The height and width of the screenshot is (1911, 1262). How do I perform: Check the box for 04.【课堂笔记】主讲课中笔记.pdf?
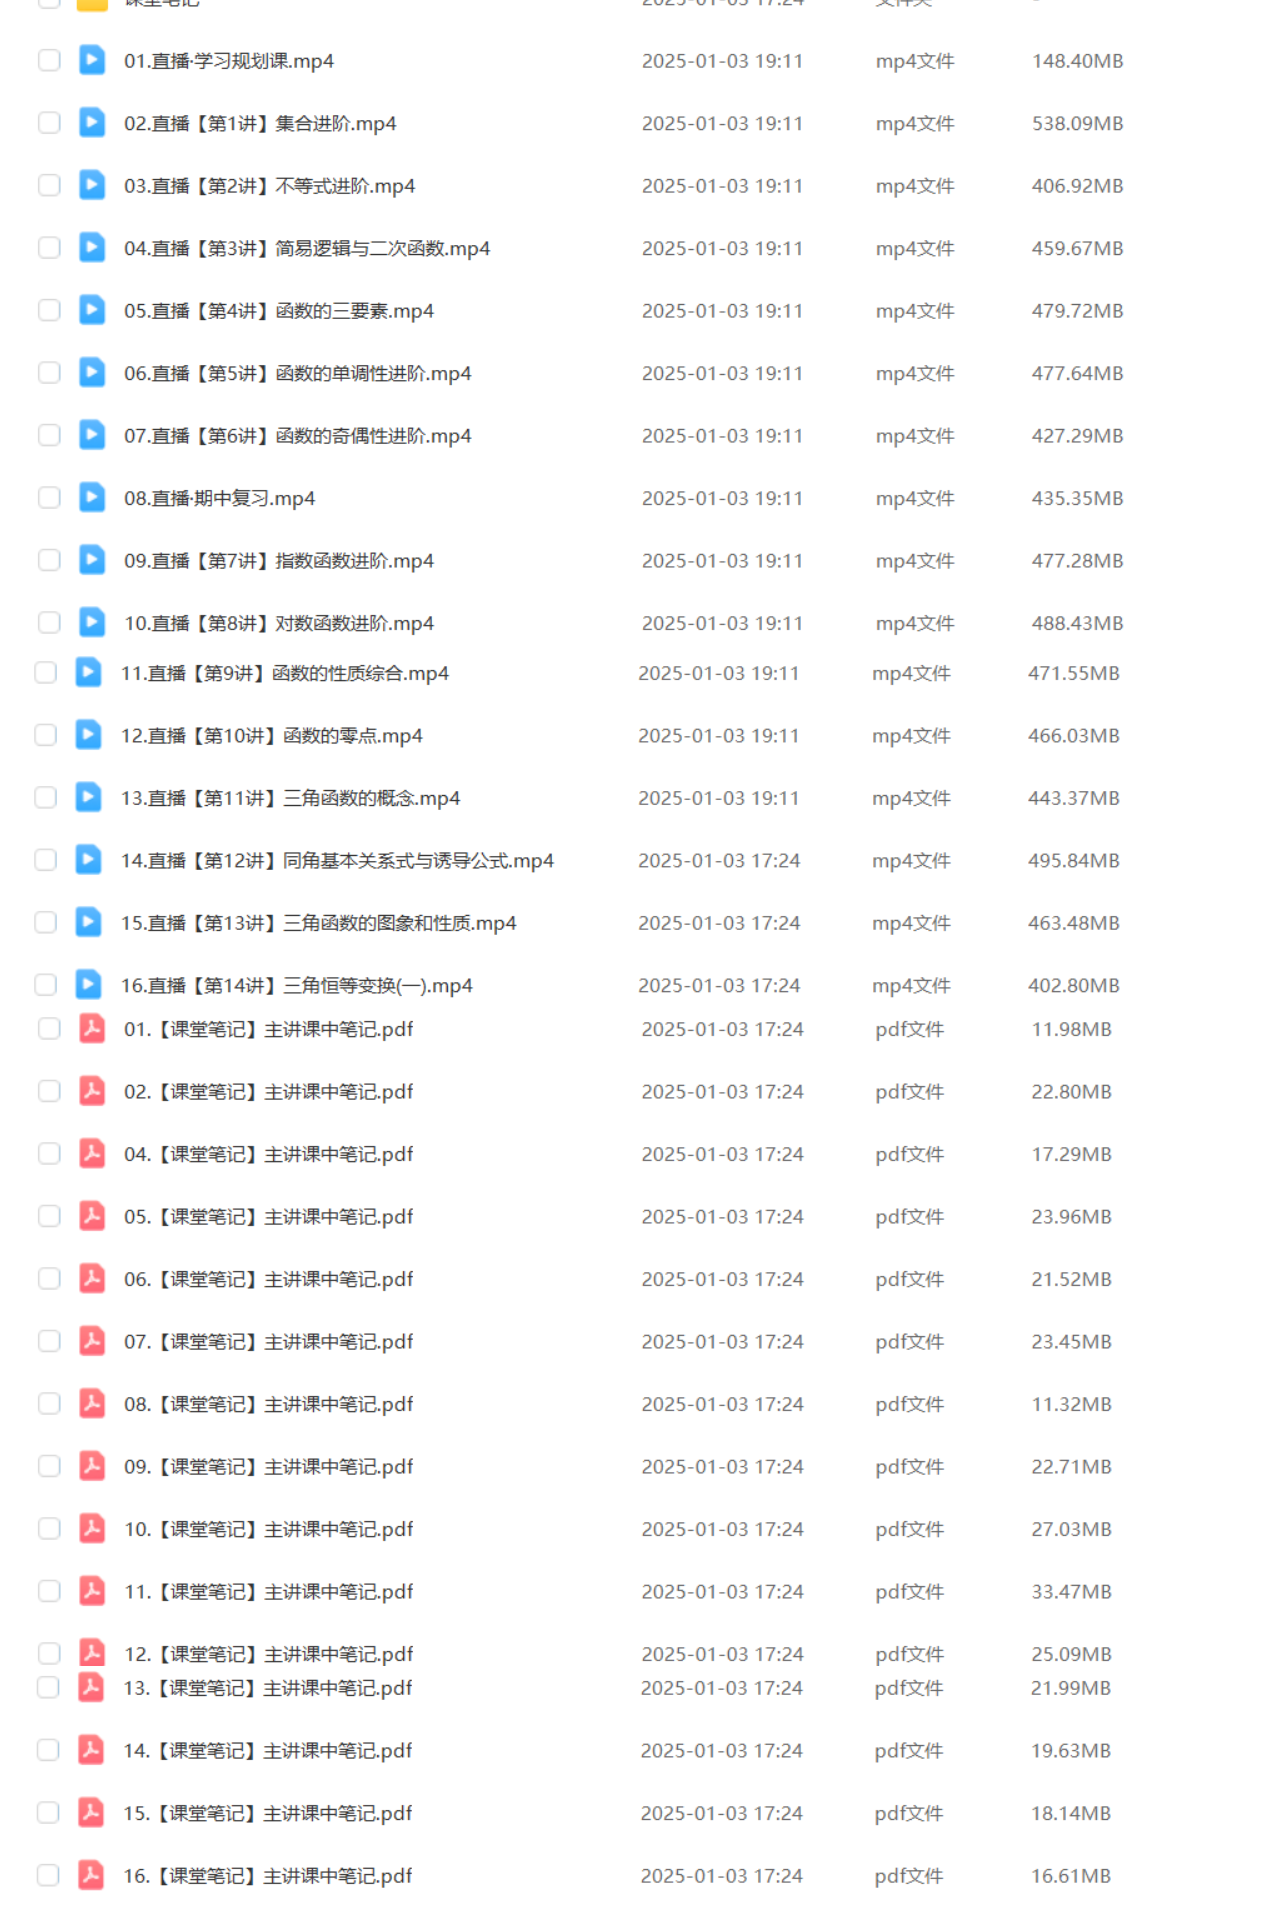pos(49,1153)
